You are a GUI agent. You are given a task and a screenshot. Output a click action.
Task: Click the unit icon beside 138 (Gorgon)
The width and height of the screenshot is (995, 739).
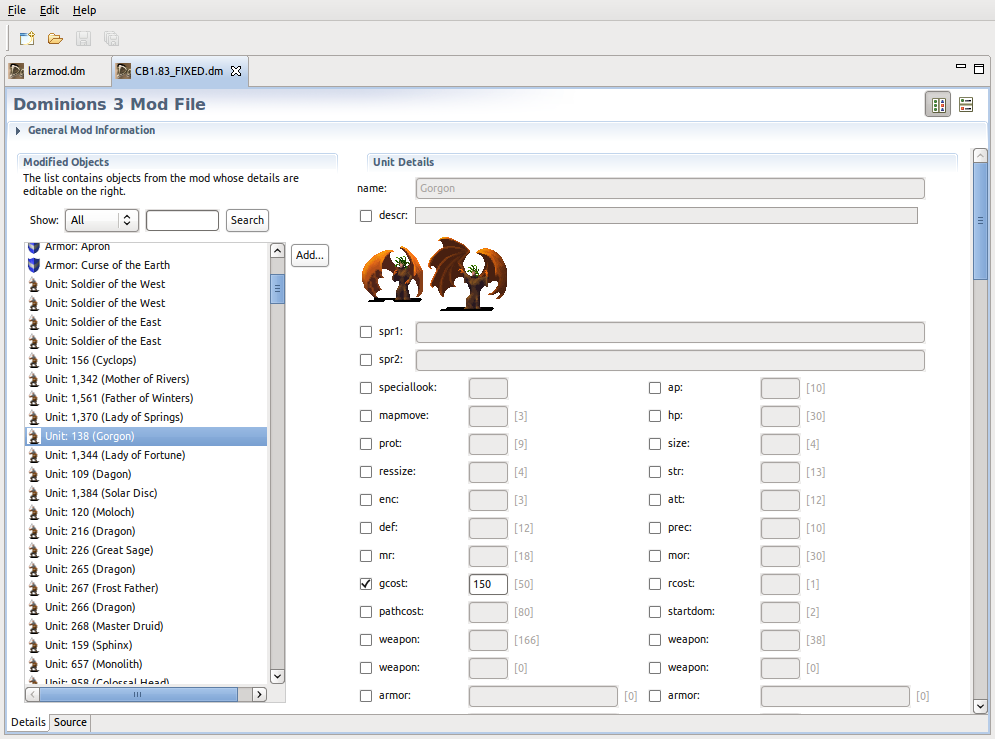point(34,436)
